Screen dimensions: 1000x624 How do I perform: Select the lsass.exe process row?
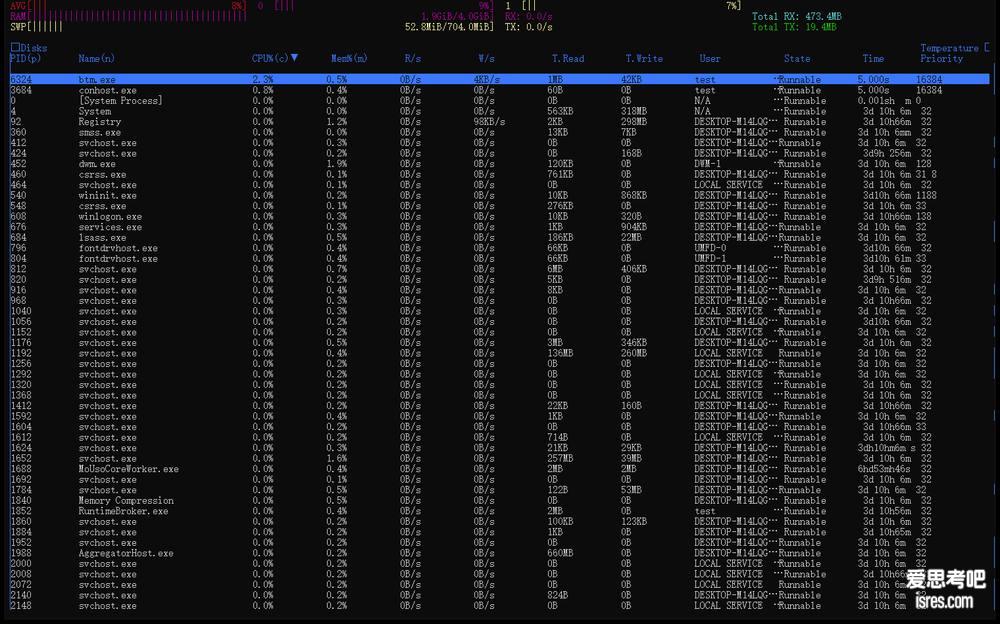point(499,237)
